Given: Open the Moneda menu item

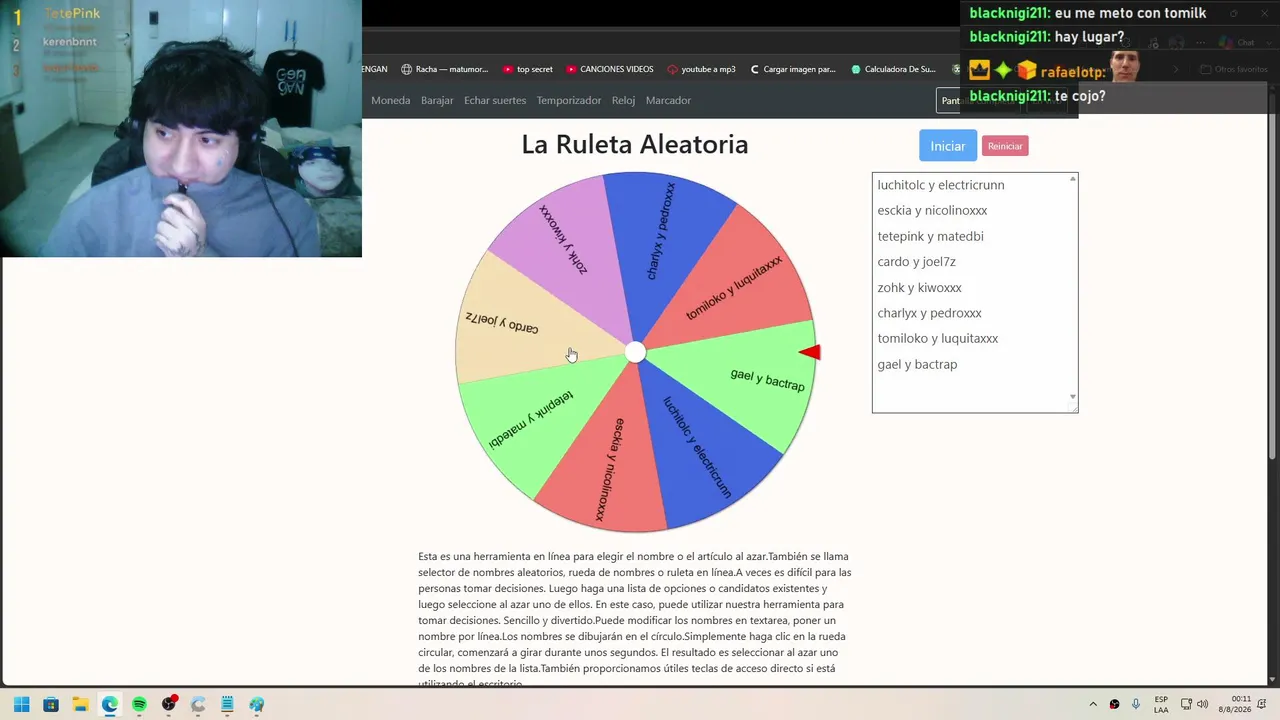Looking at the screenshot, I should click(x=391, y=100).
